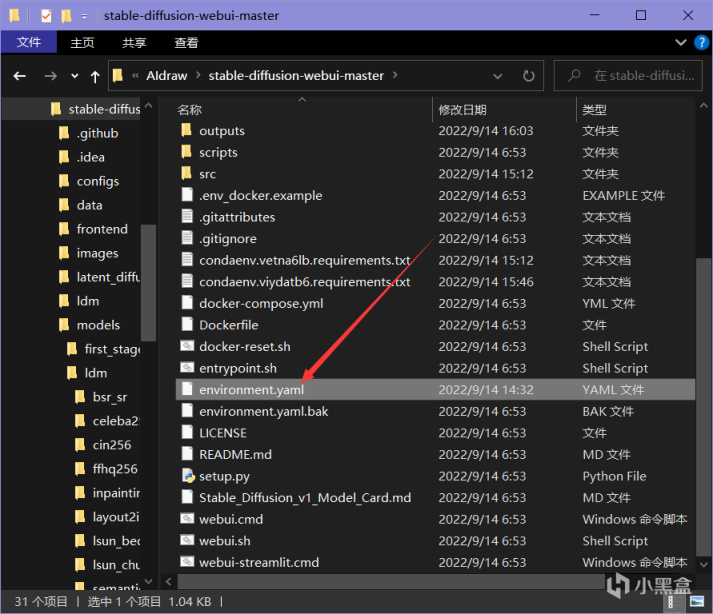The height and width of the screenshot is (614, 713).
Task: Select the src folder icon
Action: (x=186, y=173)
